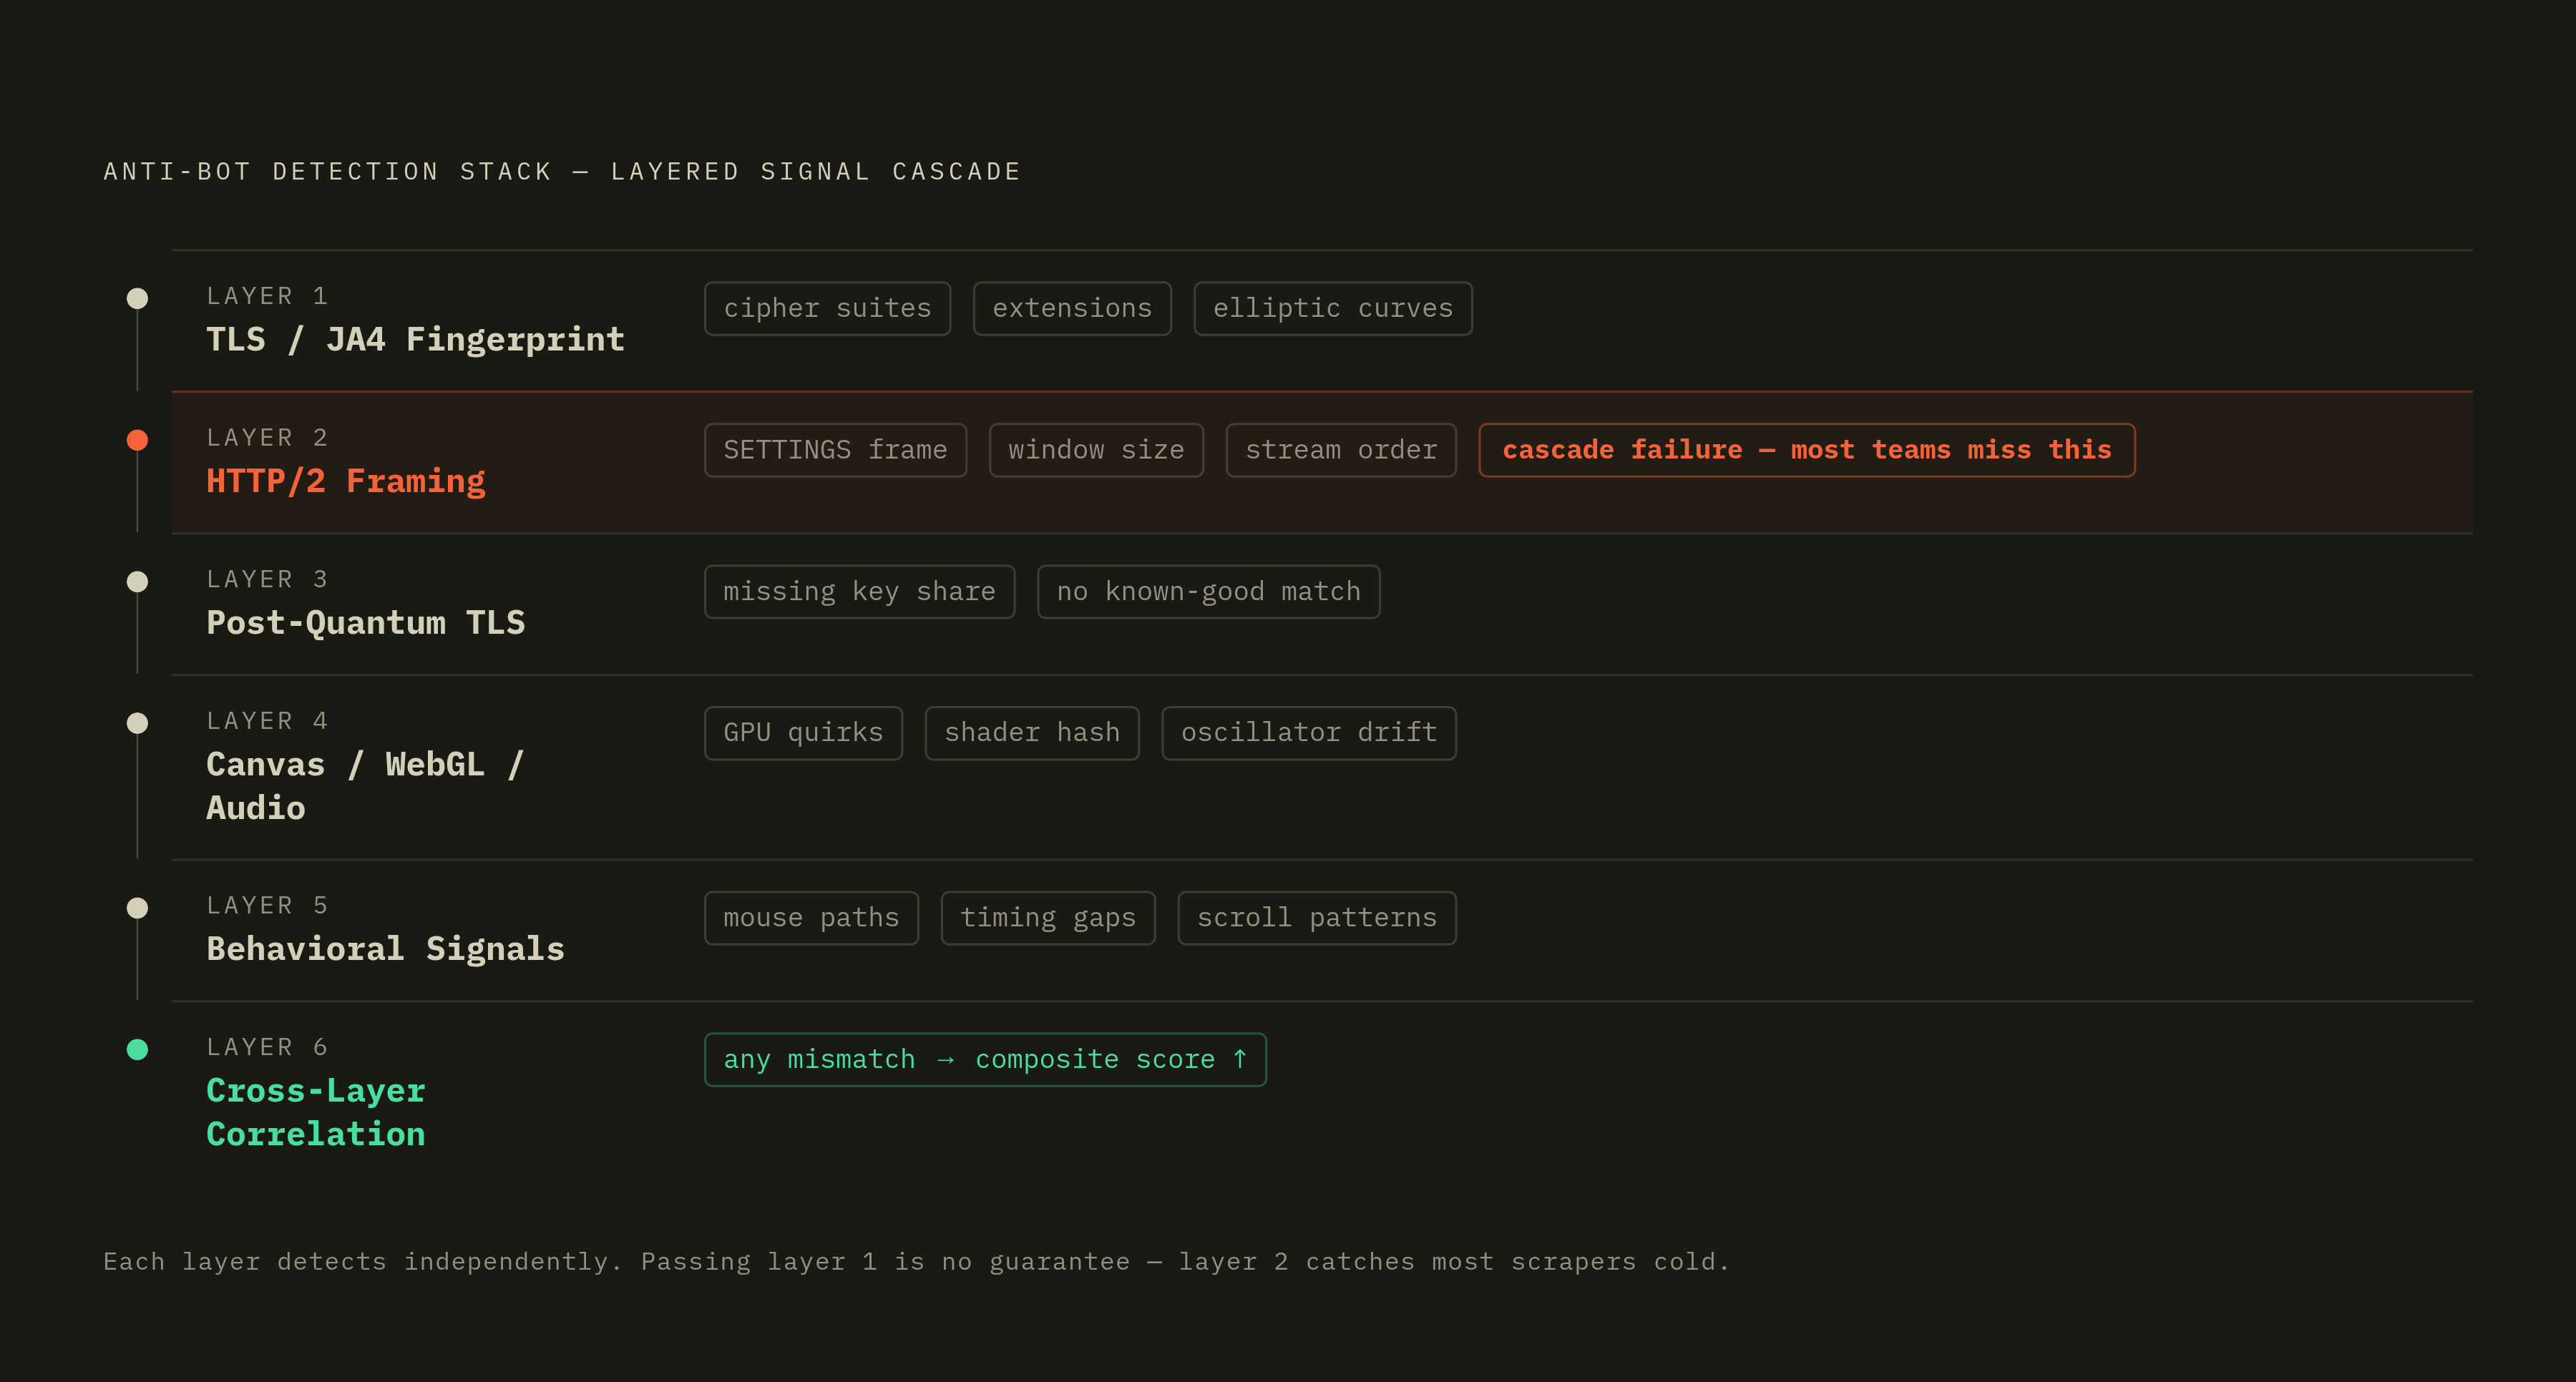Viewport: 2576px width, 1382px height.
Task: Select the elliptic curves tag
Action: (x=1333, y=308)
